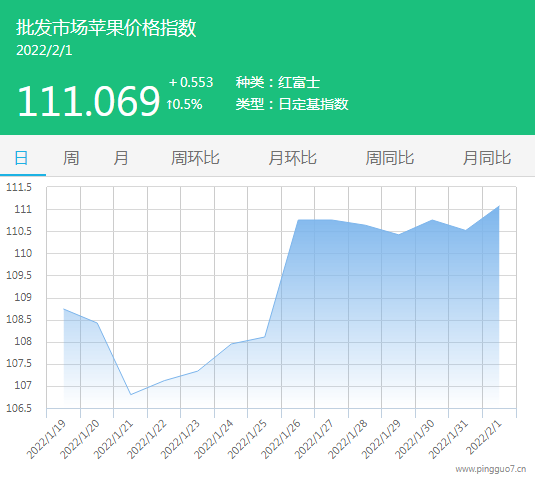This screenshot has width=535, height=478.
Task: Open the 周环比 tab
Action: point(195,158)
